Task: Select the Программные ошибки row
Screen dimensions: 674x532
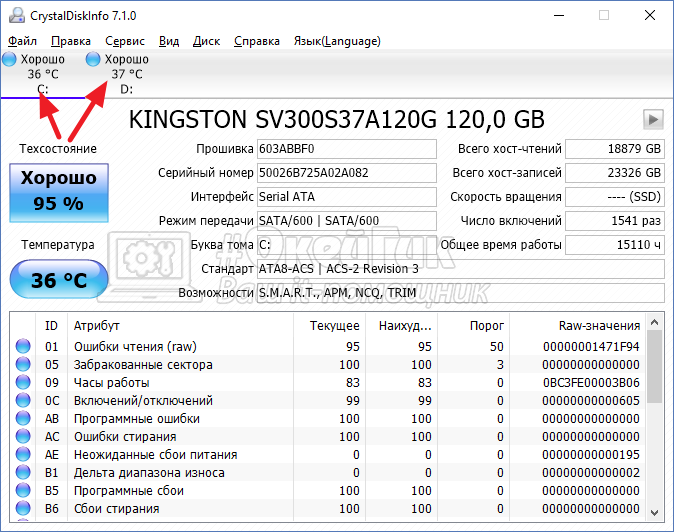Action: point(328,419)
